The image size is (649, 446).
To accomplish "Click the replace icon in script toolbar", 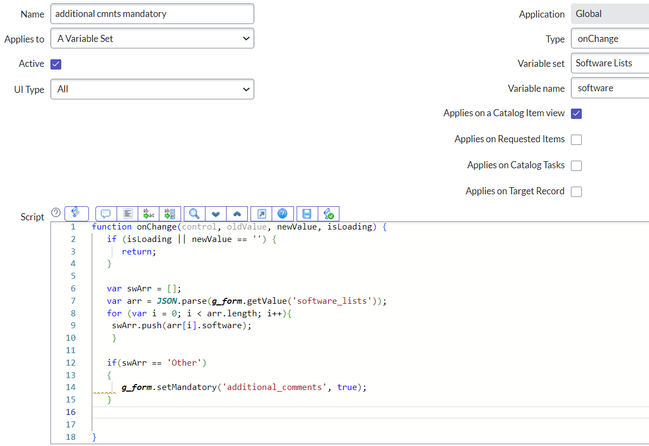I will tap(149, 213).
